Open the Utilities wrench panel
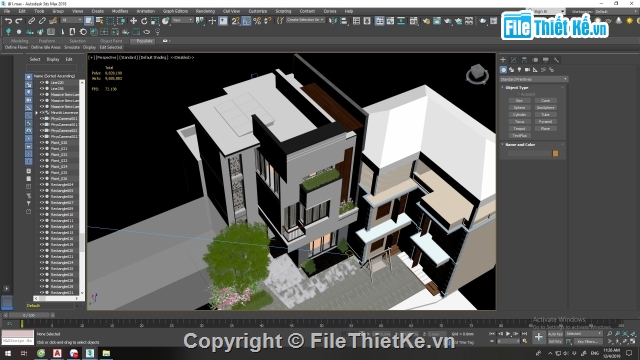 [x=556, y=60]
